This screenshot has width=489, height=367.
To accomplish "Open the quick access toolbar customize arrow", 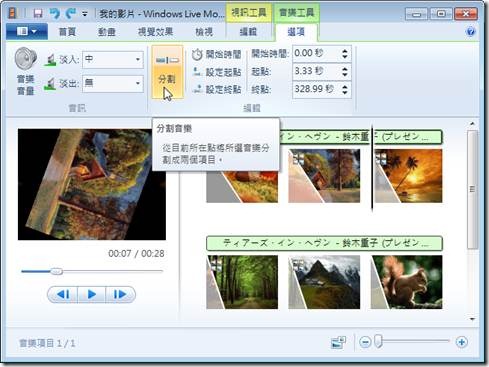I will click(85, 14).
